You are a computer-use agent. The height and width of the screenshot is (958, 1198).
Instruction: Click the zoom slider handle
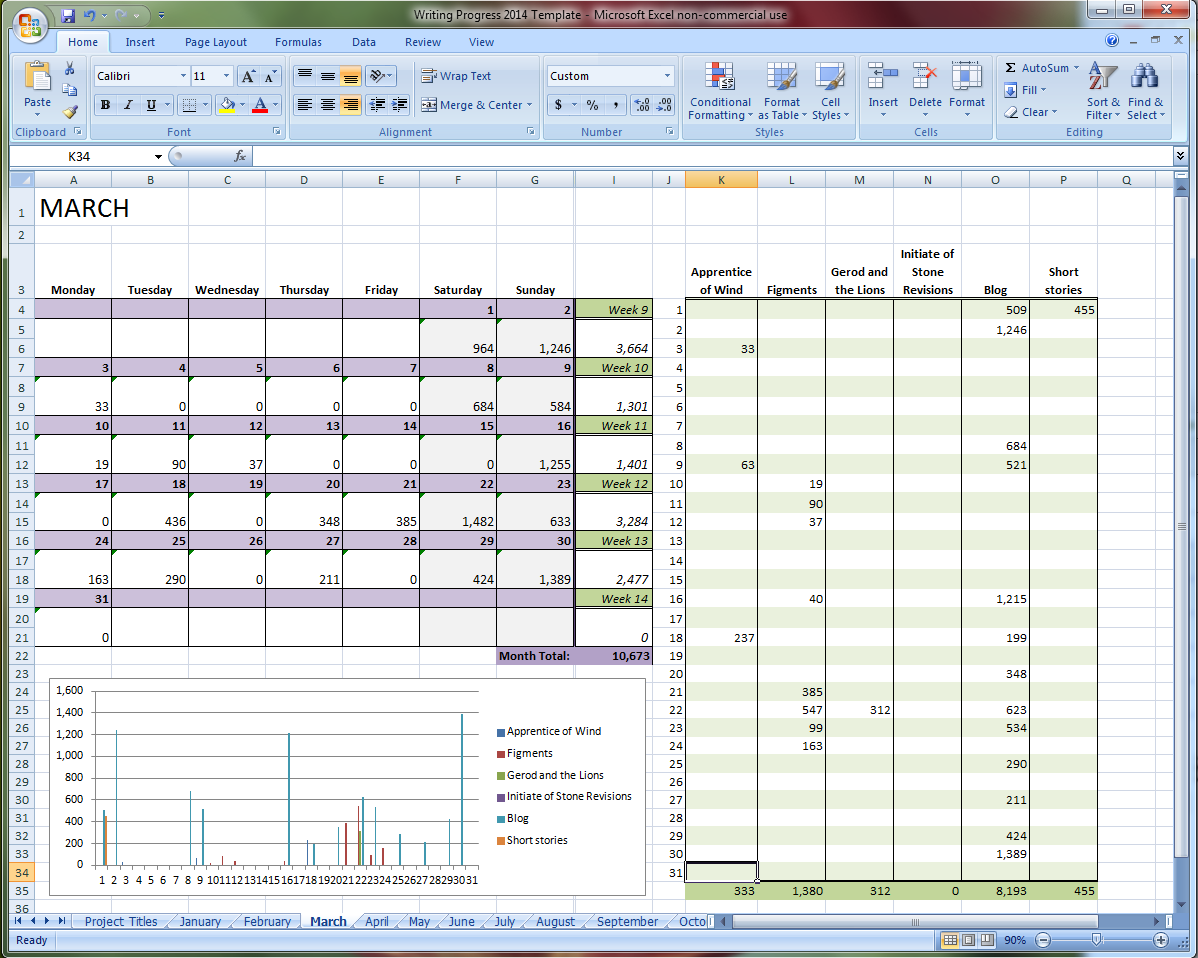[1097, 940]
